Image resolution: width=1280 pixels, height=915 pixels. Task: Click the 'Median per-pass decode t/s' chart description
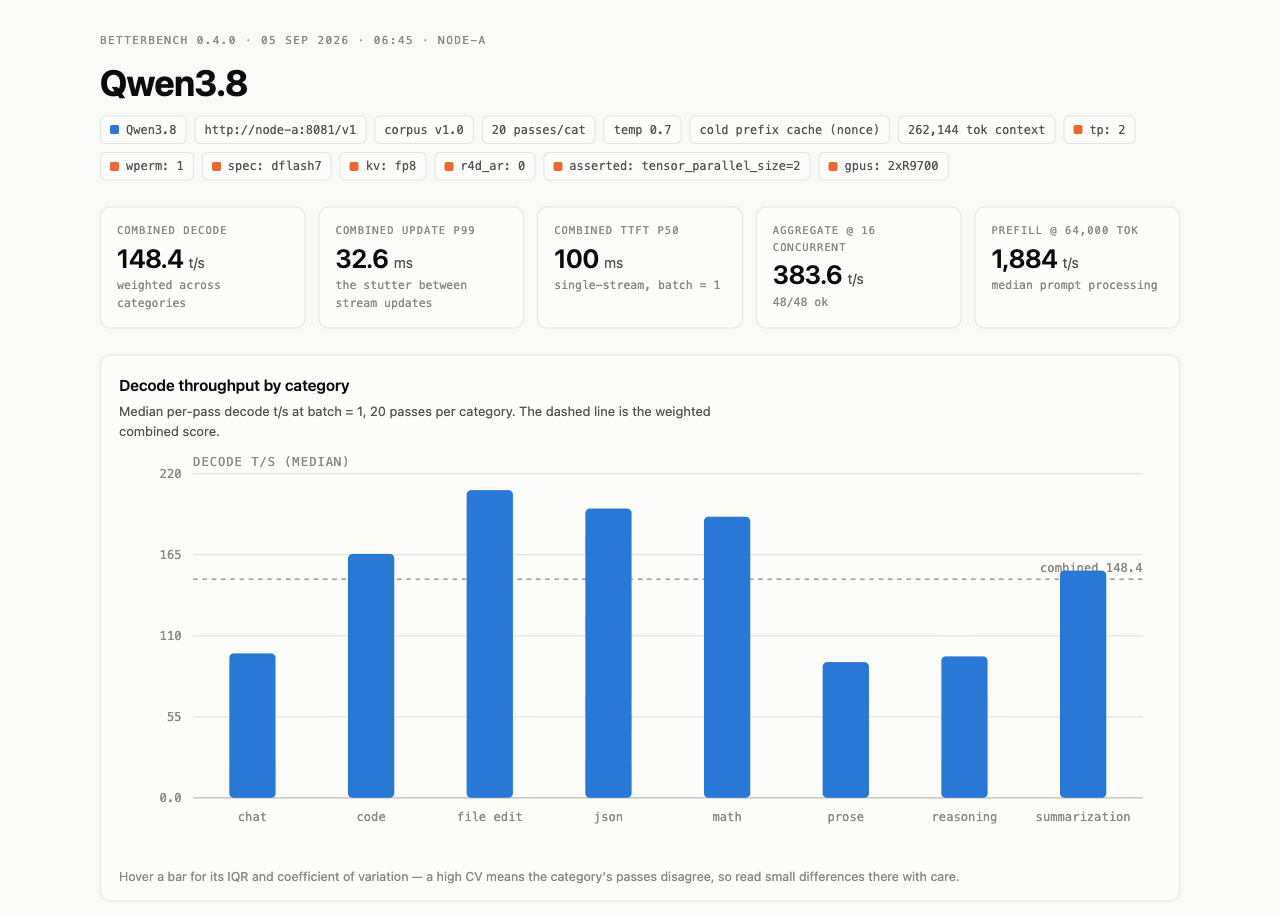(415, 422)
